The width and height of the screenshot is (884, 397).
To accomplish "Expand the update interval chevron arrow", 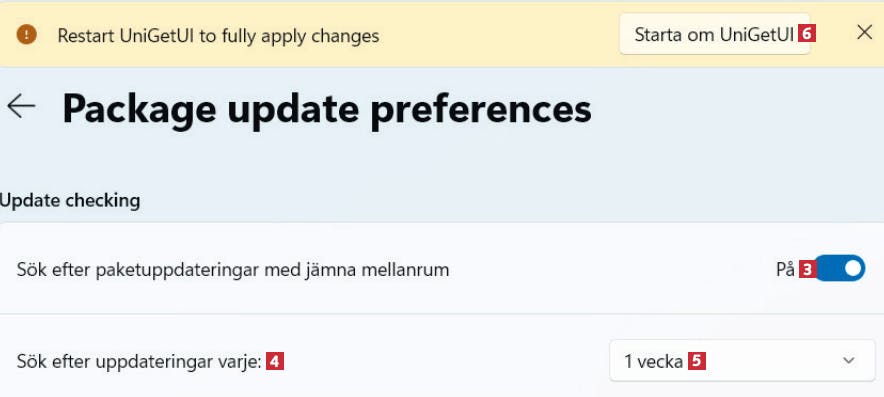I will pyautogui.click(x=848, y=360).
